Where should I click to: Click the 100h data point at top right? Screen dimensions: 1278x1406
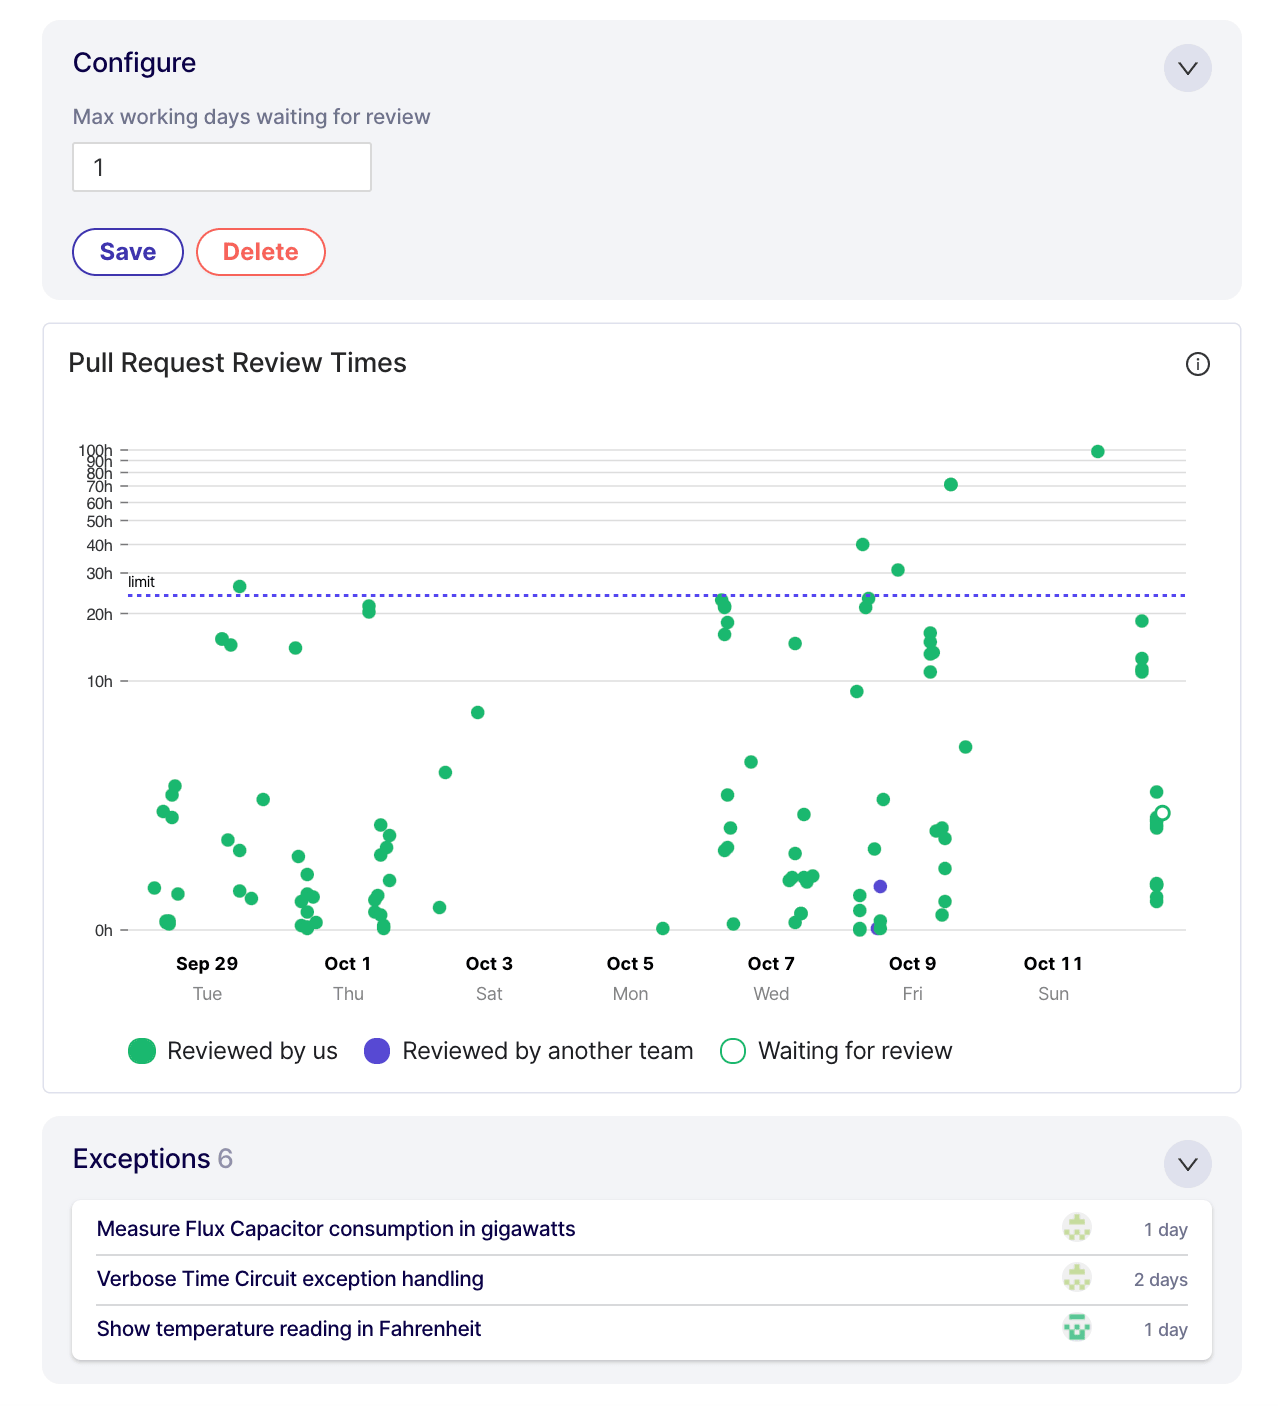[x=1097, y=452]
